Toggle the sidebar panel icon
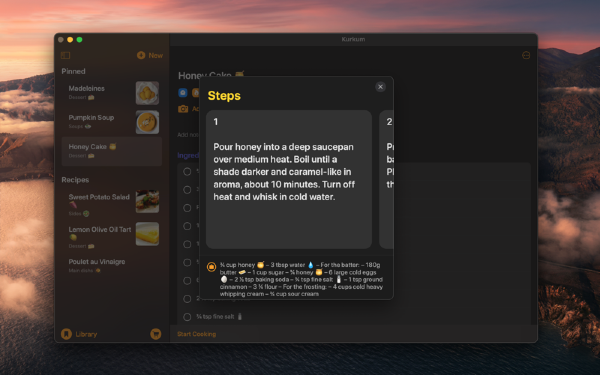This screenshot has width=600, height=375. coord(65,55)
